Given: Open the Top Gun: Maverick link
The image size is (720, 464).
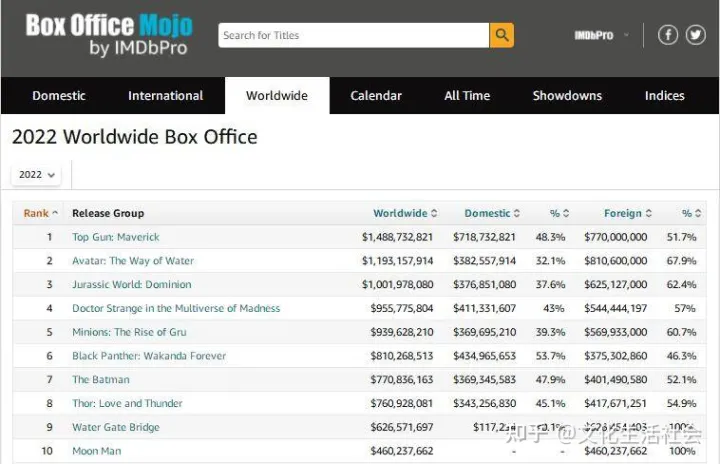Looking at the screenshot, I should 115,237.
